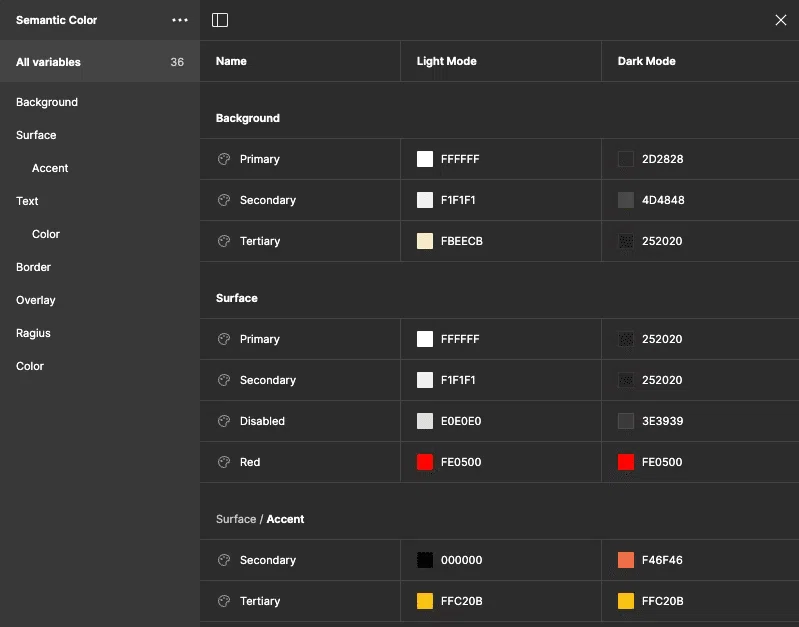Image resolution: width=799 pixels, height=627 pixels.
Task: Click the 36 variable count
Action: point(177,62)
